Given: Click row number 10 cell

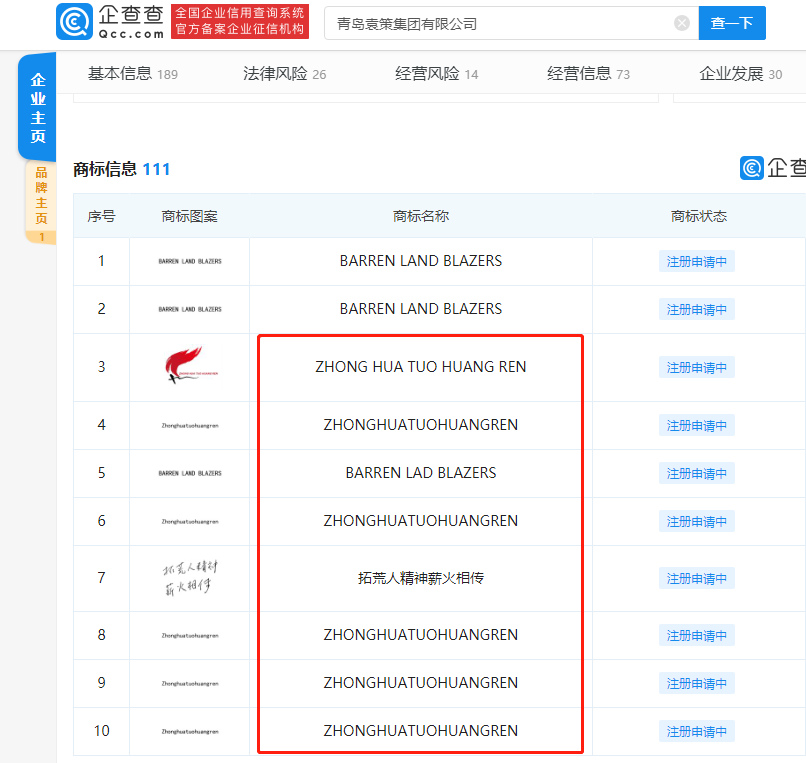Looking at the screenshot, I should (x=101, y=731).
